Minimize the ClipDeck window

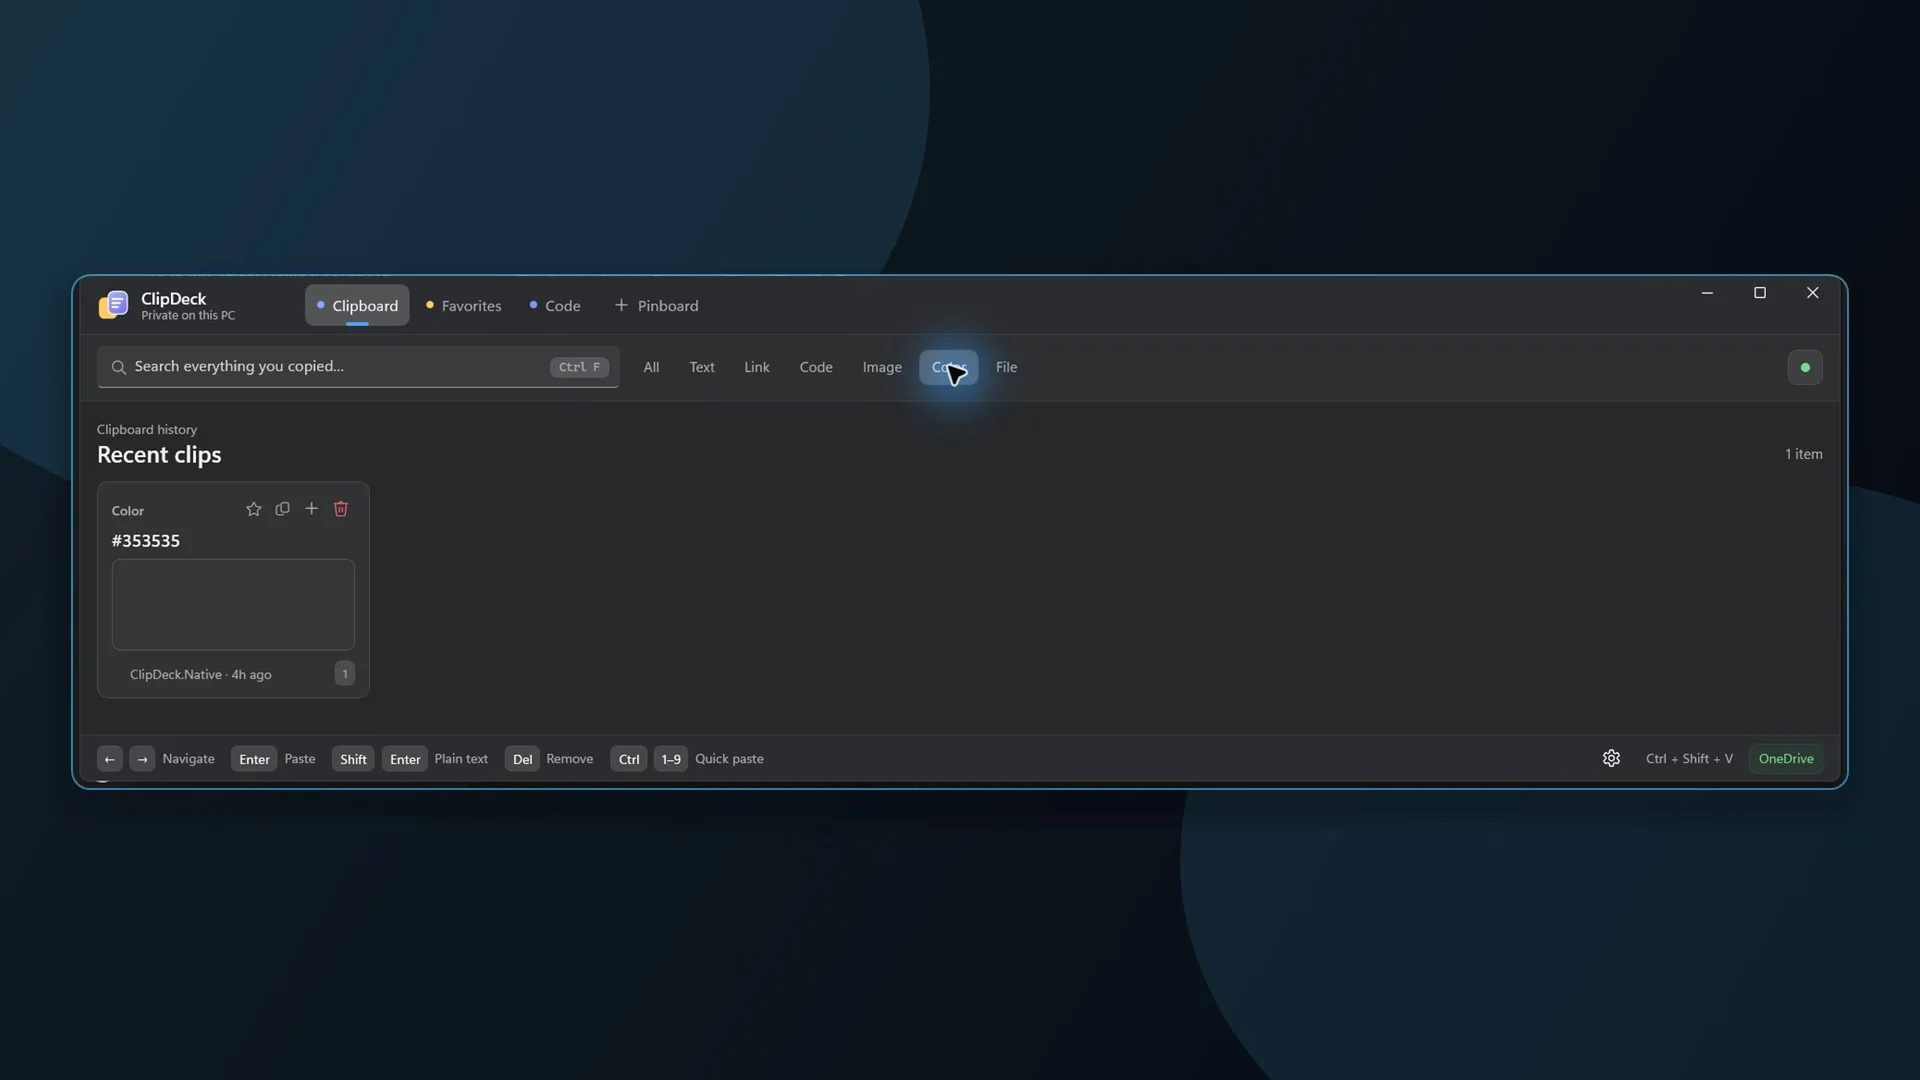point(1707,293)
